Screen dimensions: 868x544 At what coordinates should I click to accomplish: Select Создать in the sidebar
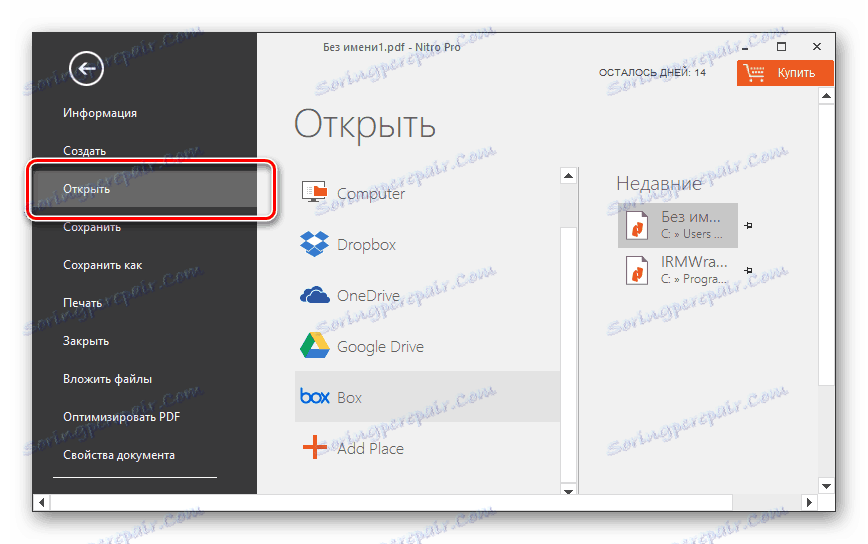click(84, 151)
